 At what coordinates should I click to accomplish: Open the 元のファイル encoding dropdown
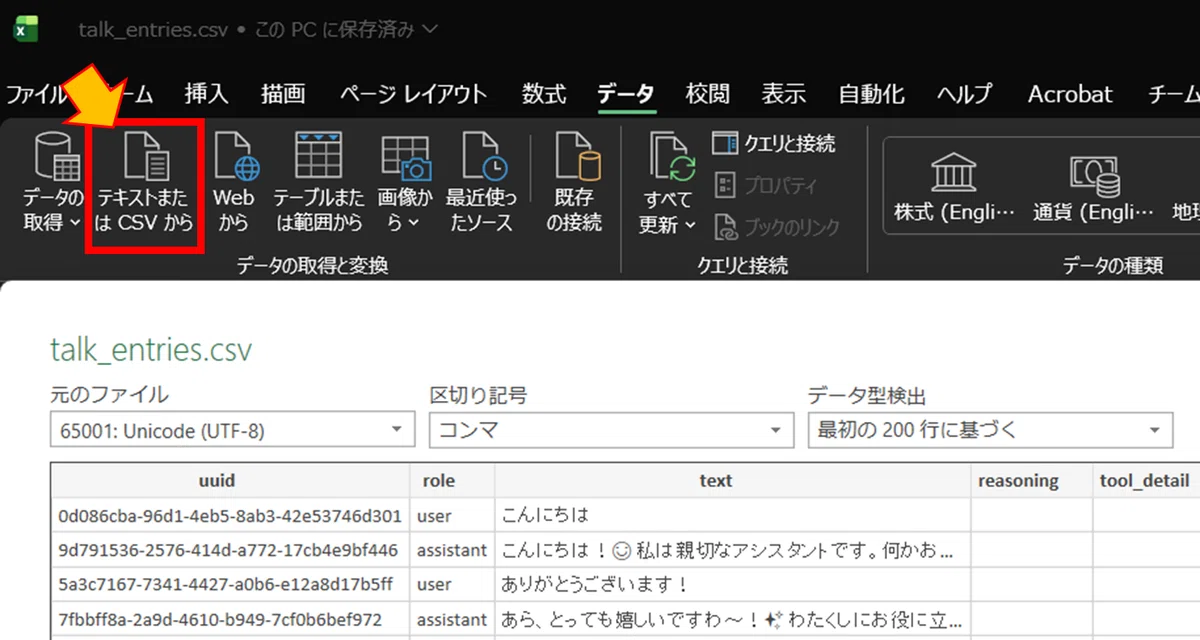click(232, 431)
